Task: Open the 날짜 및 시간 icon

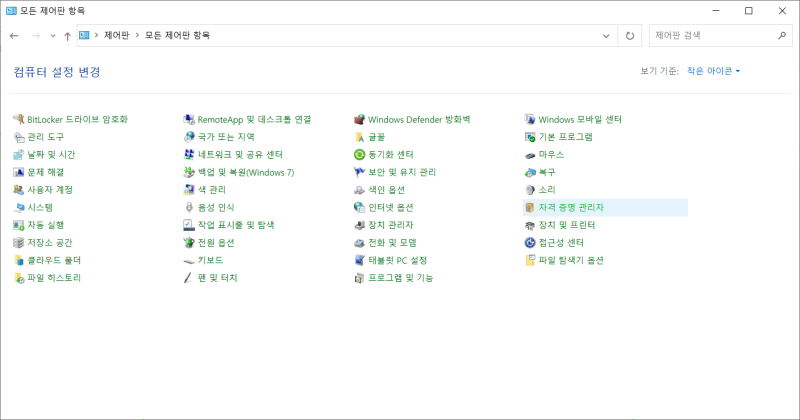Action: tap(19, 155)
